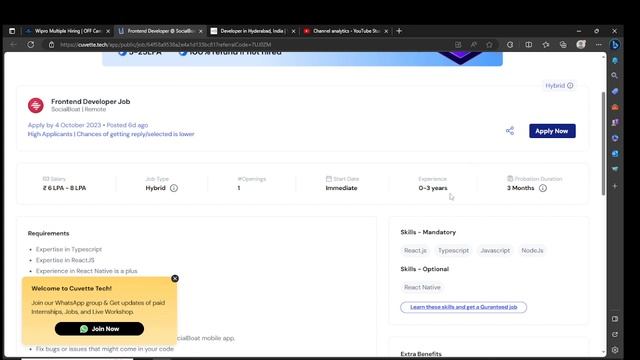
Task: Reload the page with refresh icon
Action: pos(31,44)
